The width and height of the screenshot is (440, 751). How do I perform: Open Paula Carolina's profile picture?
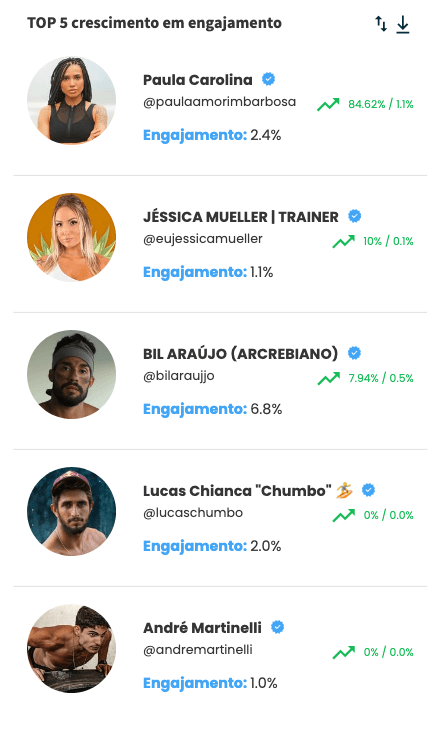(71, 100)
